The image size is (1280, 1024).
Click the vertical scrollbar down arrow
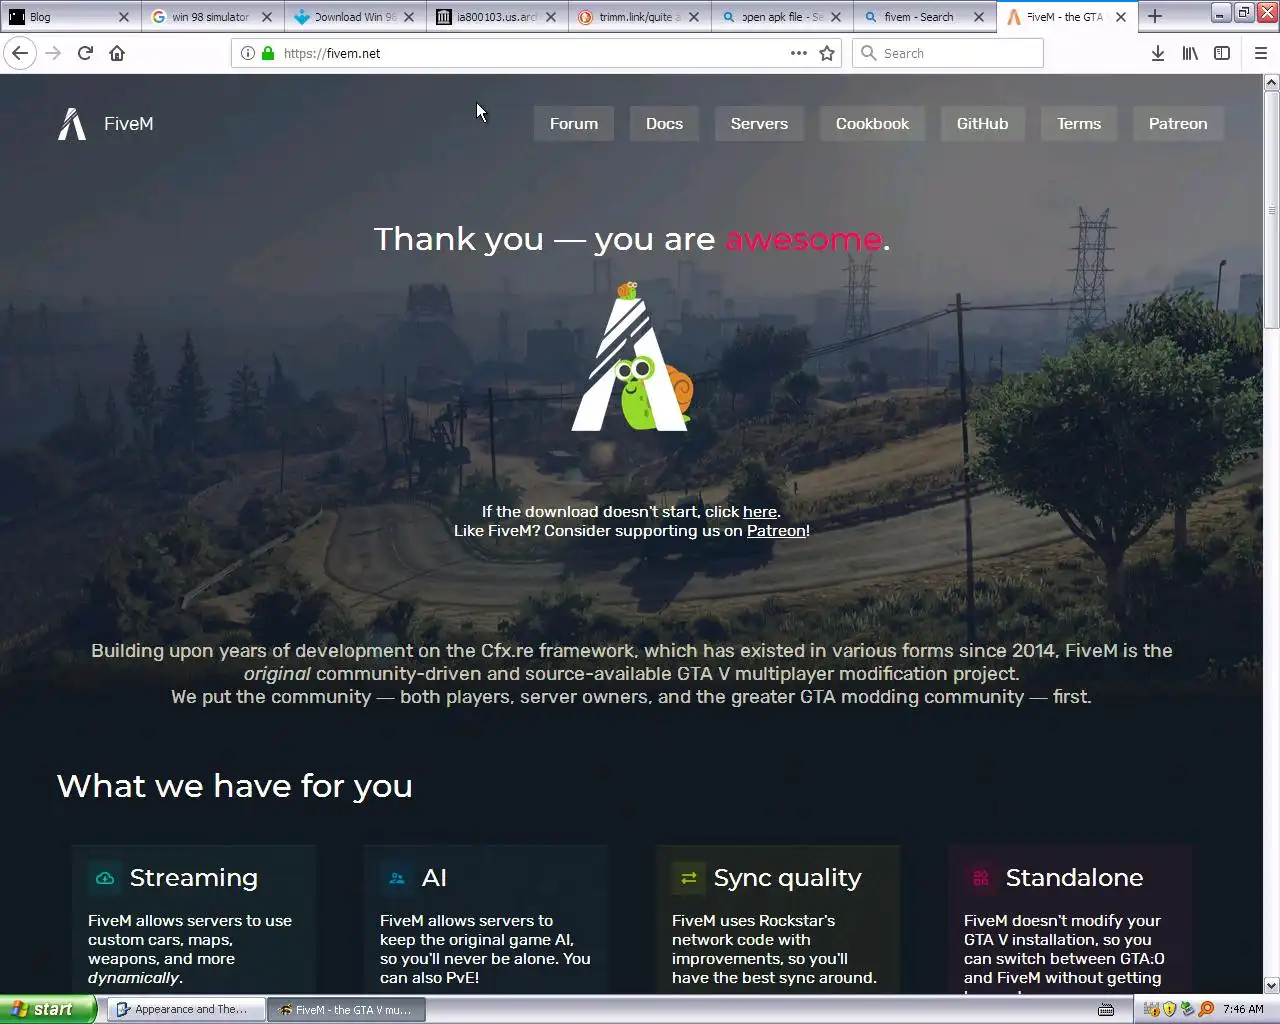click(x=1272, y=985)
